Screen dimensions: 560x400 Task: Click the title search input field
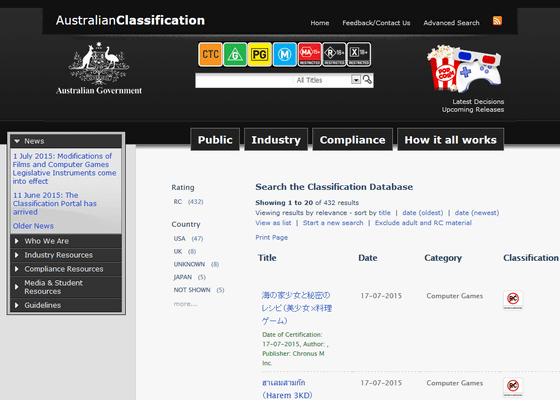point(244,80)
